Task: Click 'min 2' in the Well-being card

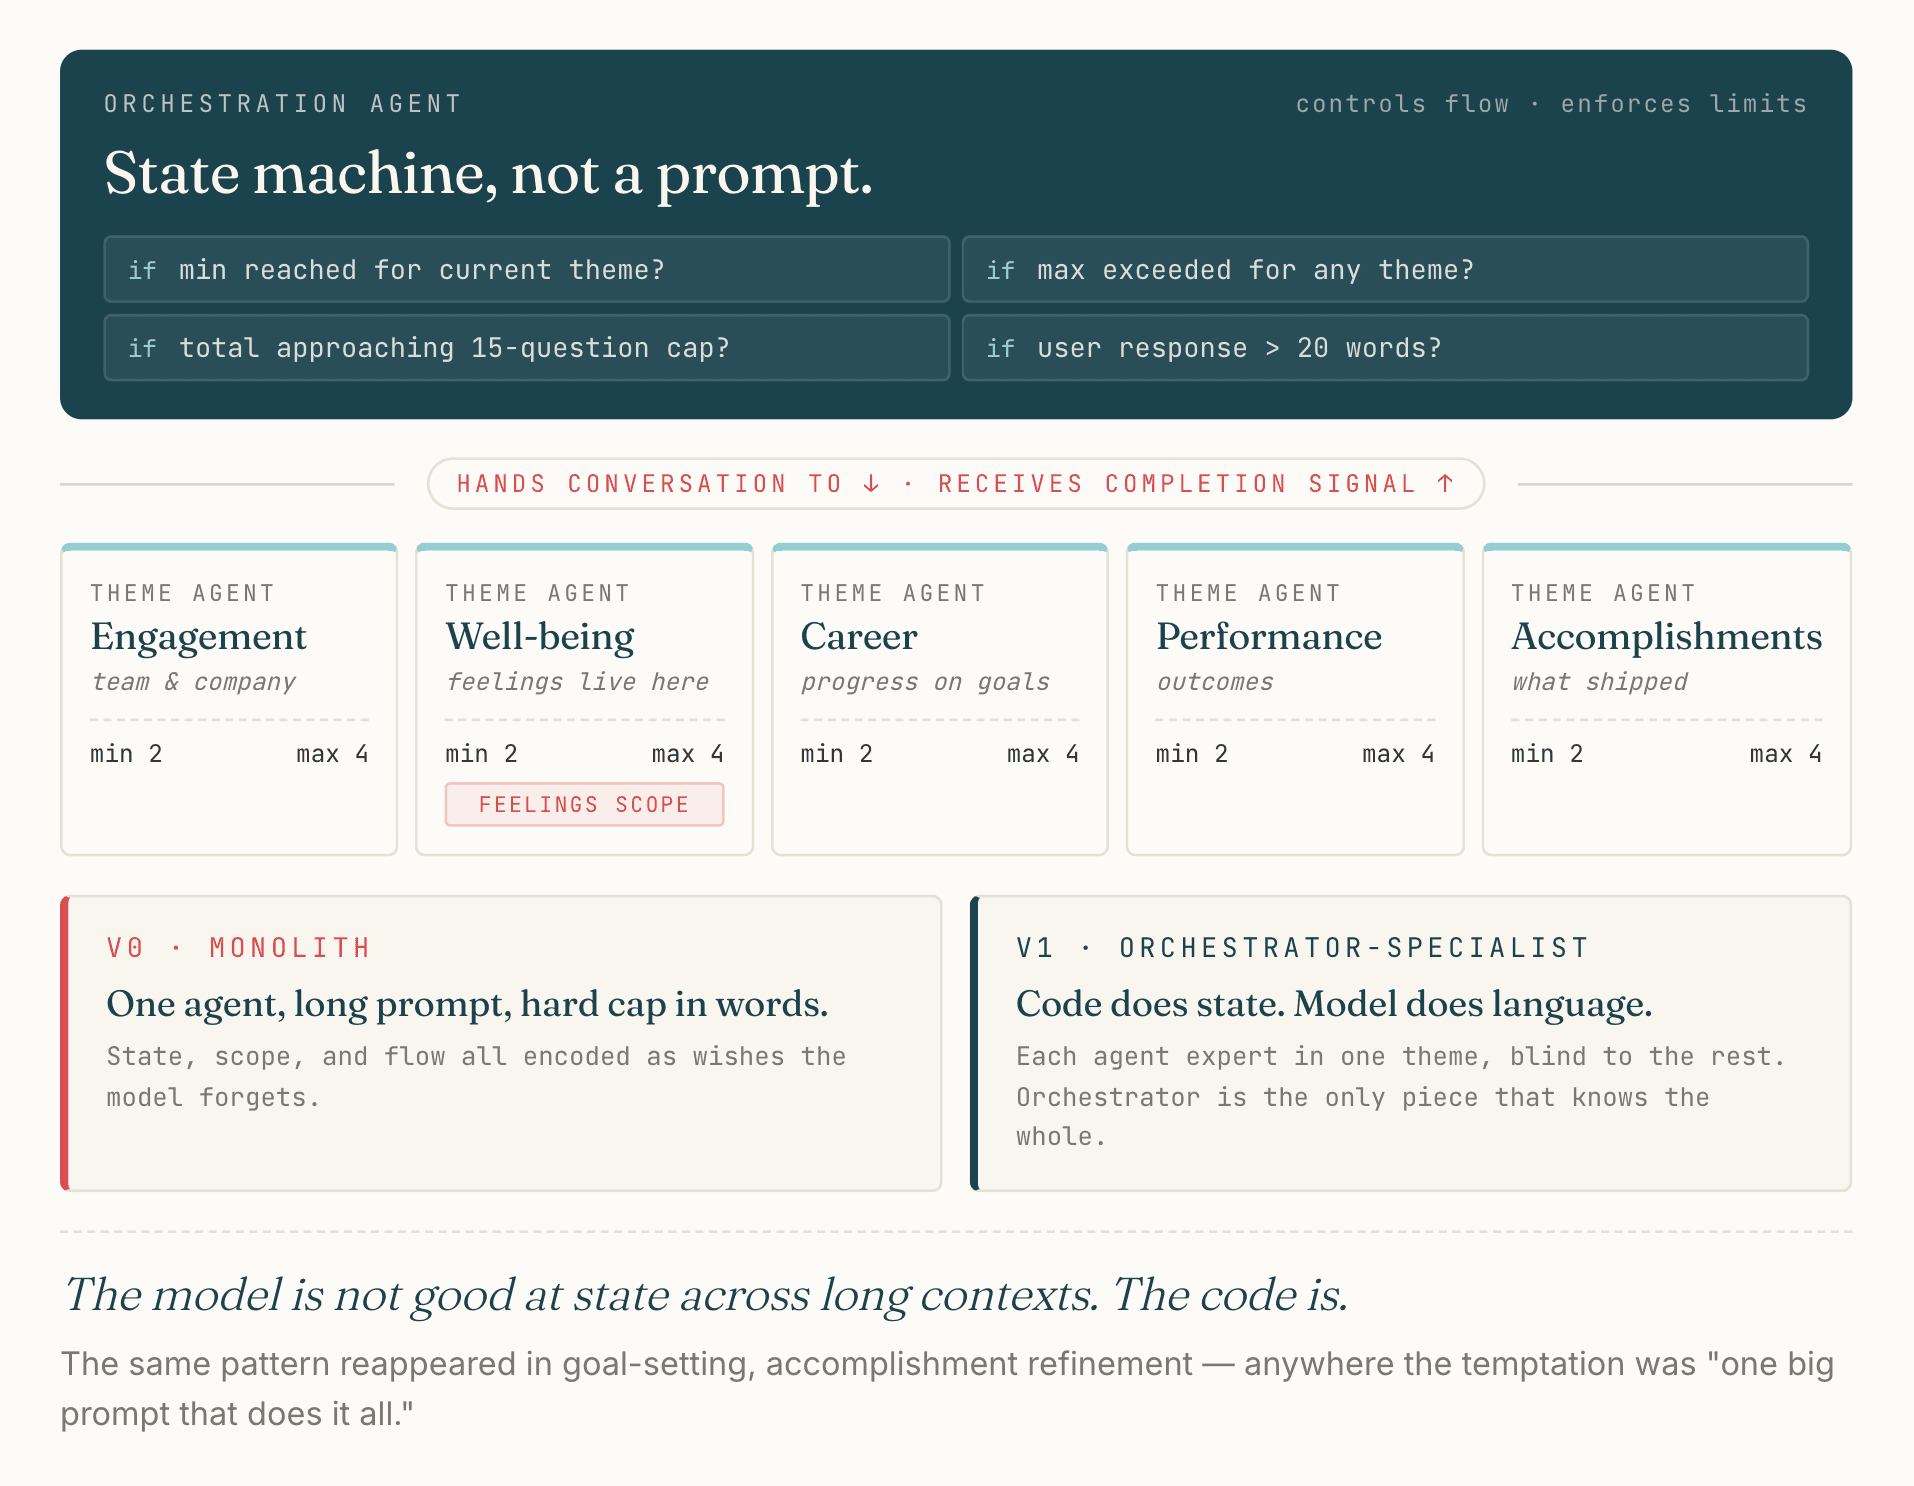Action: (x=481, y=754)
